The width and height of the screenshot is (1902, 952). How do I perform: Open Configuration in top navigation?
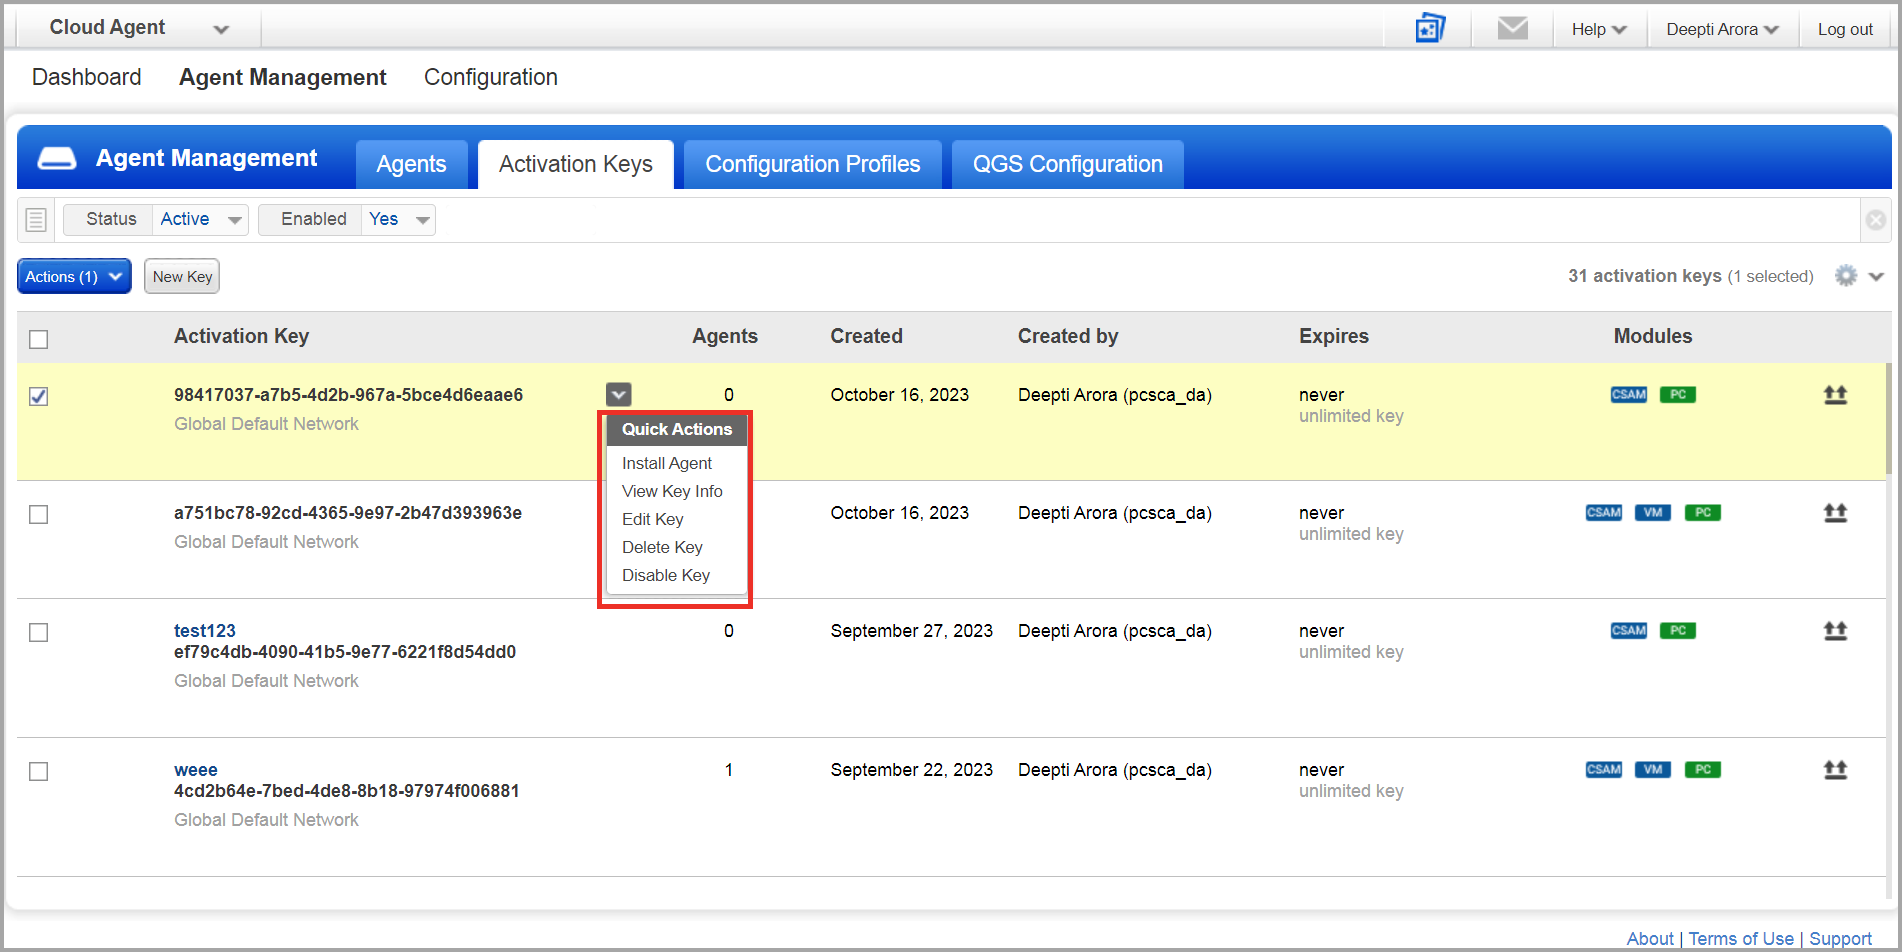(x=491, y=77)
